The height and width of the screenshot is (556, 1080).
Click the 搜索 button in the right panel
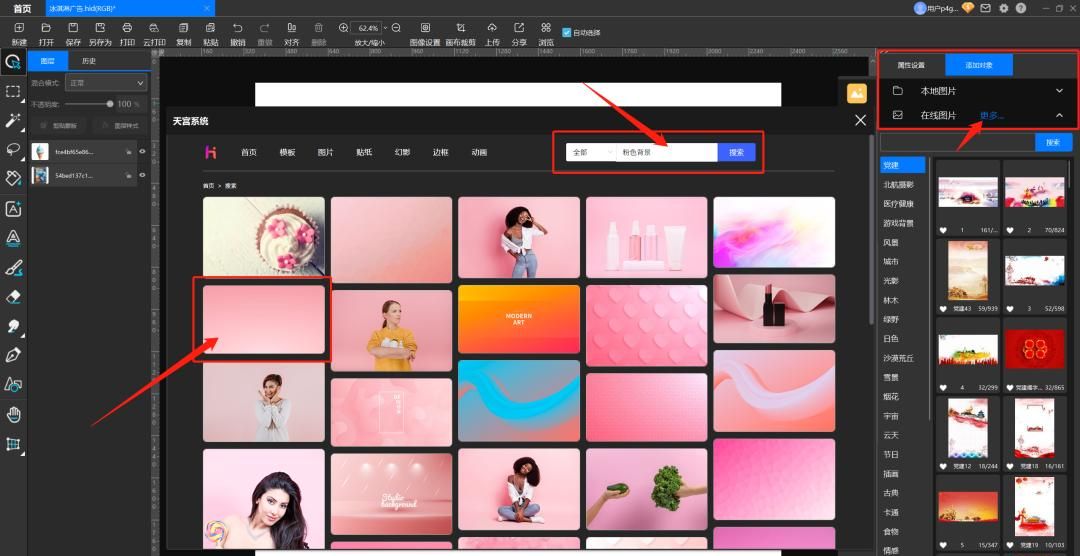pos(1053,143)
